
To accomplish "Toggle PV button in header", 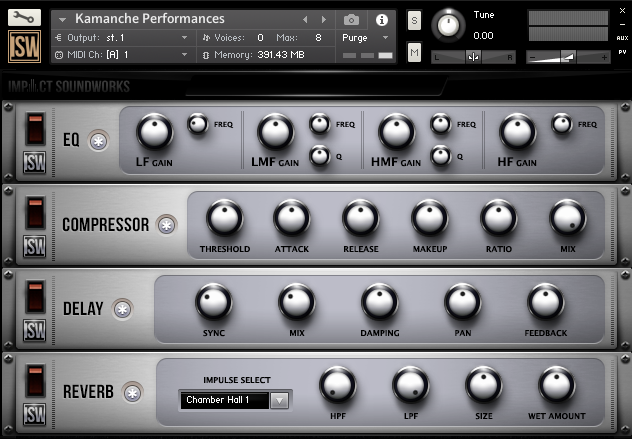I will (622, 52).
